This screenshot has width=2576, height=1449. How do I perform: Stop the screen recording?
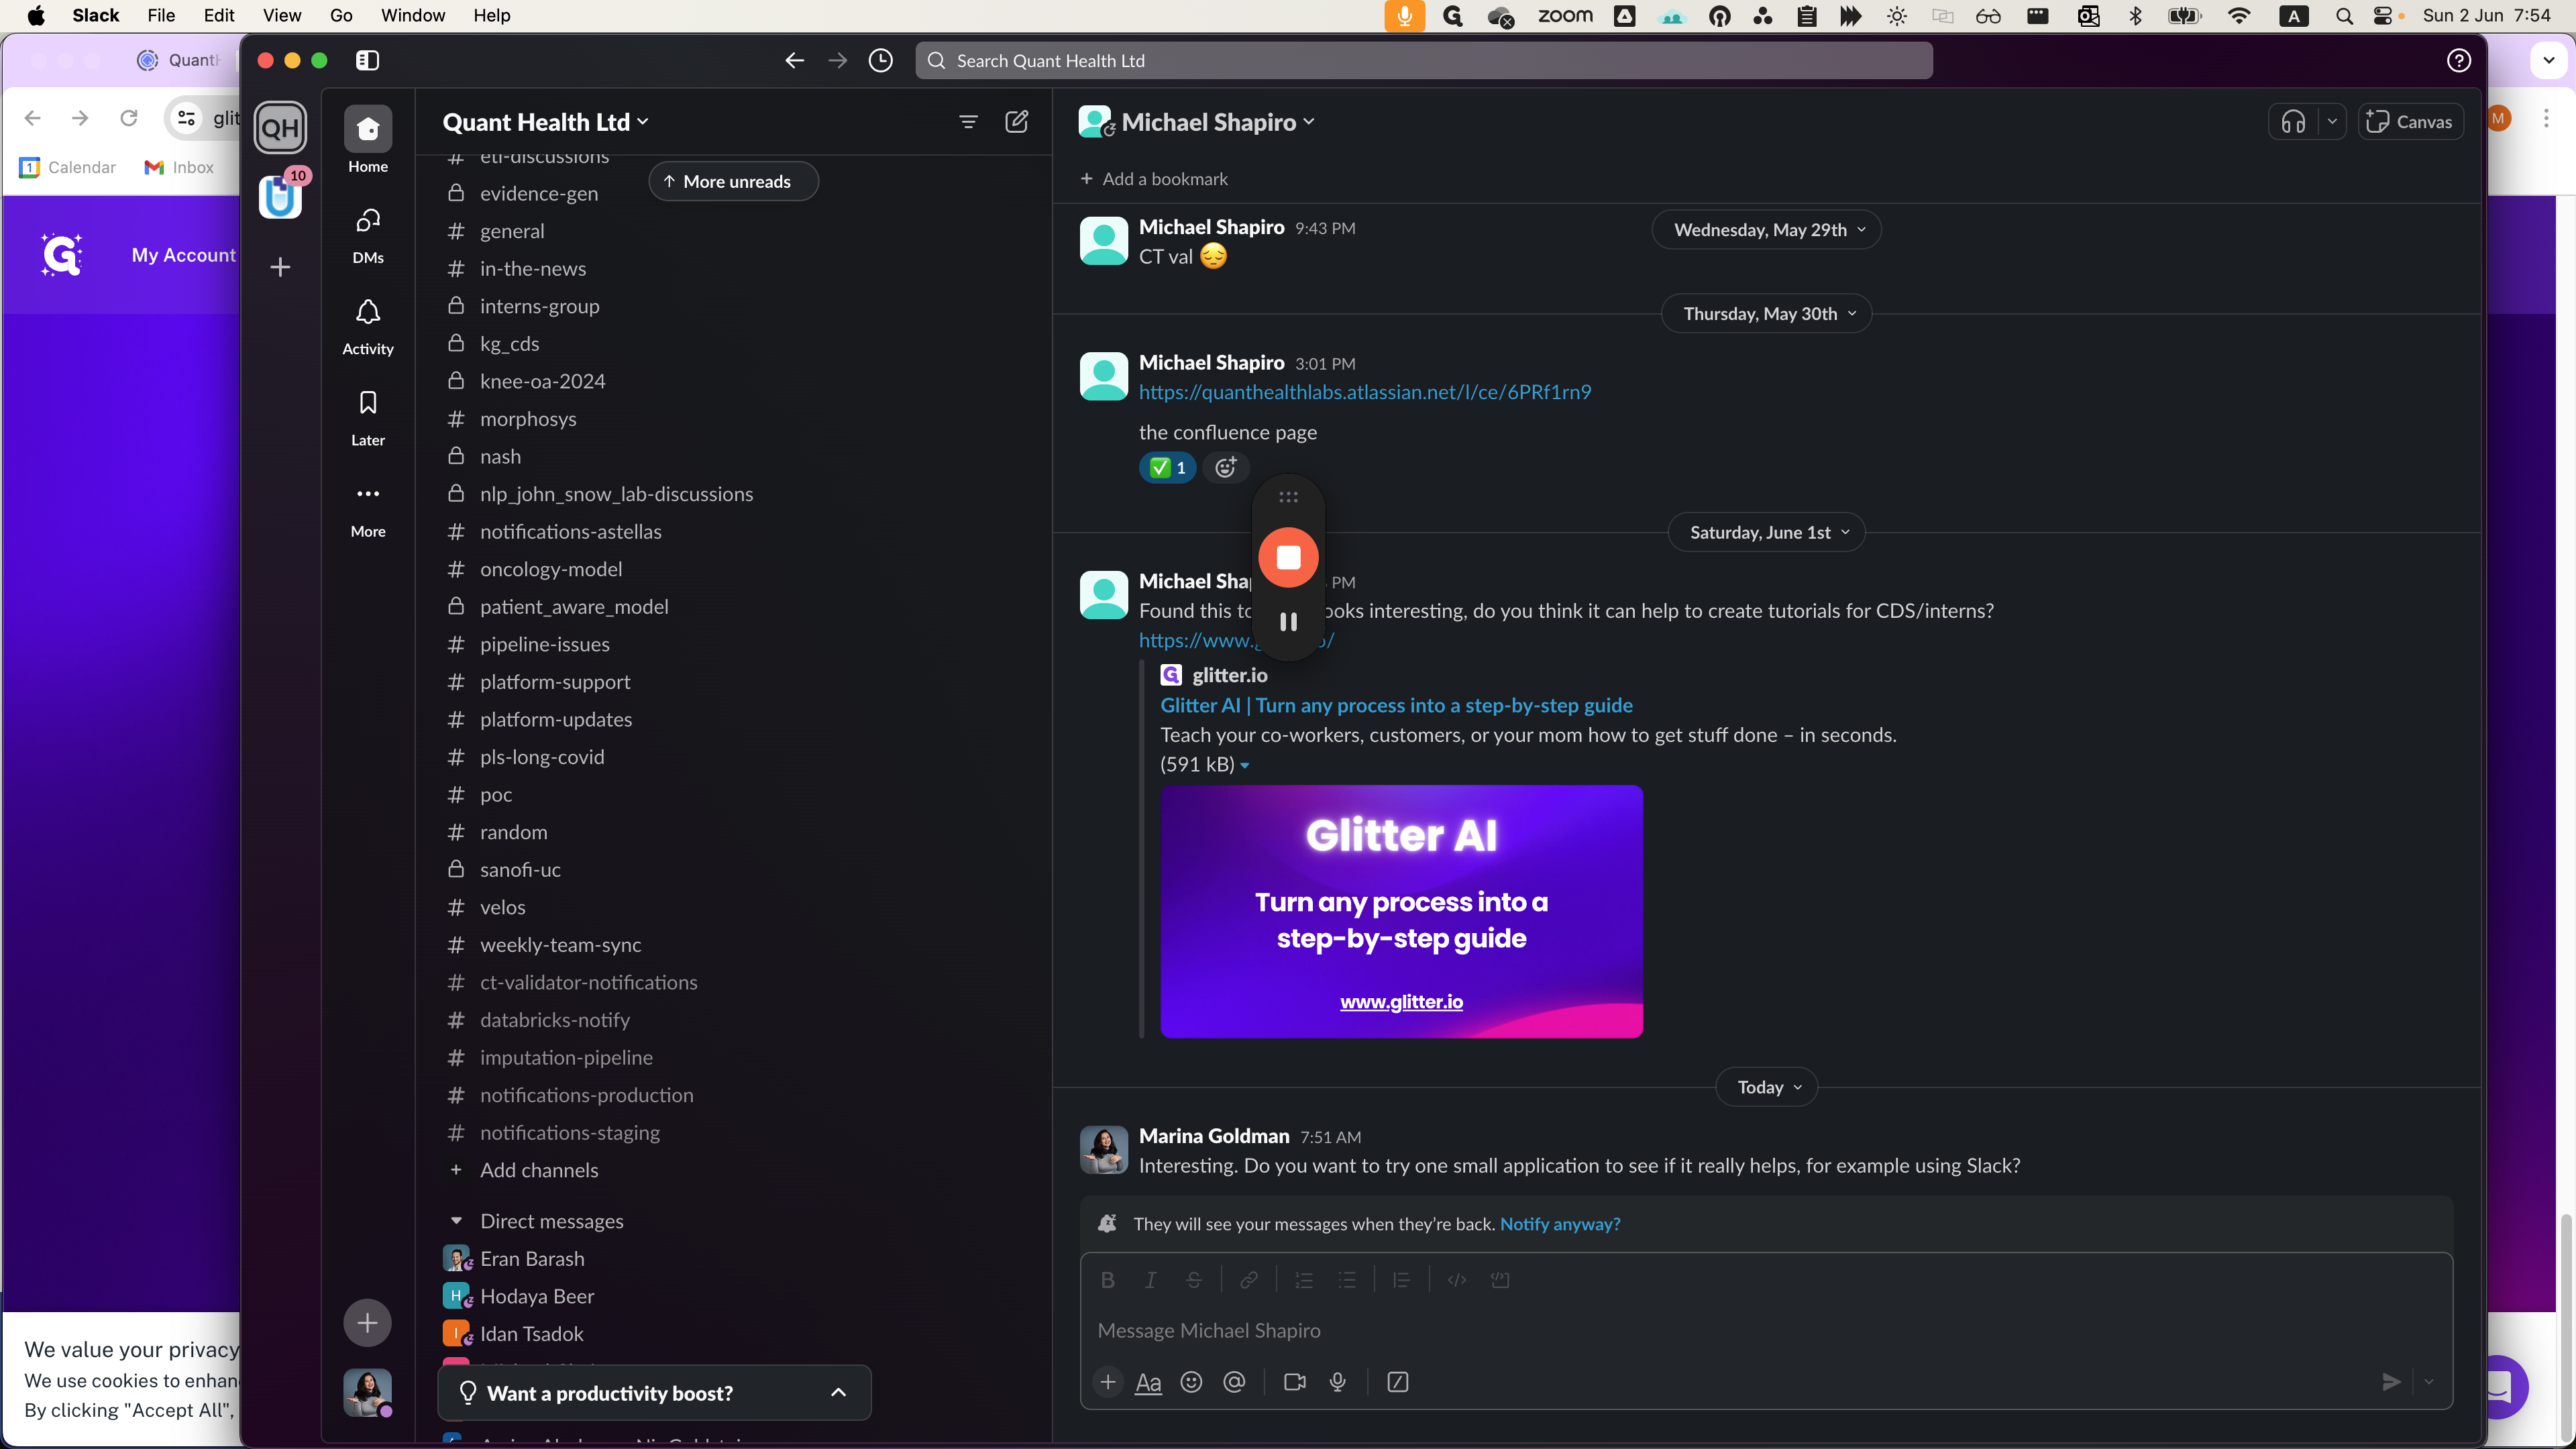coord(1288,557)
